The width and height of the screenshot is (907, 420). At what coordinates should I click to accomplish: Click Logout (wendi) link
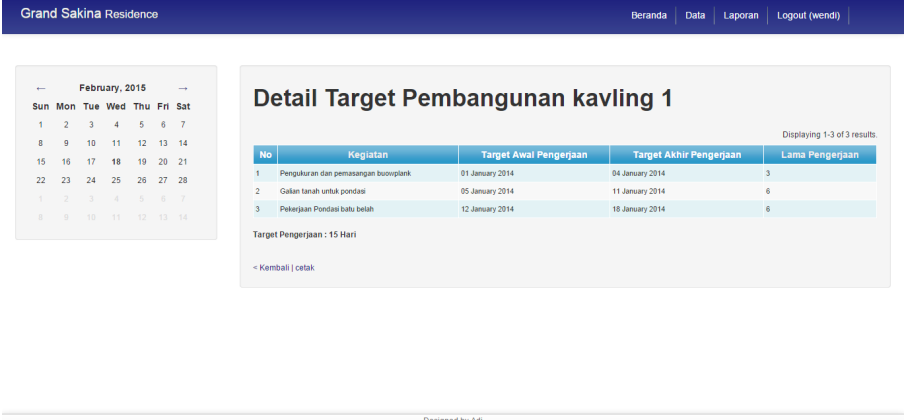pos(809,15)
